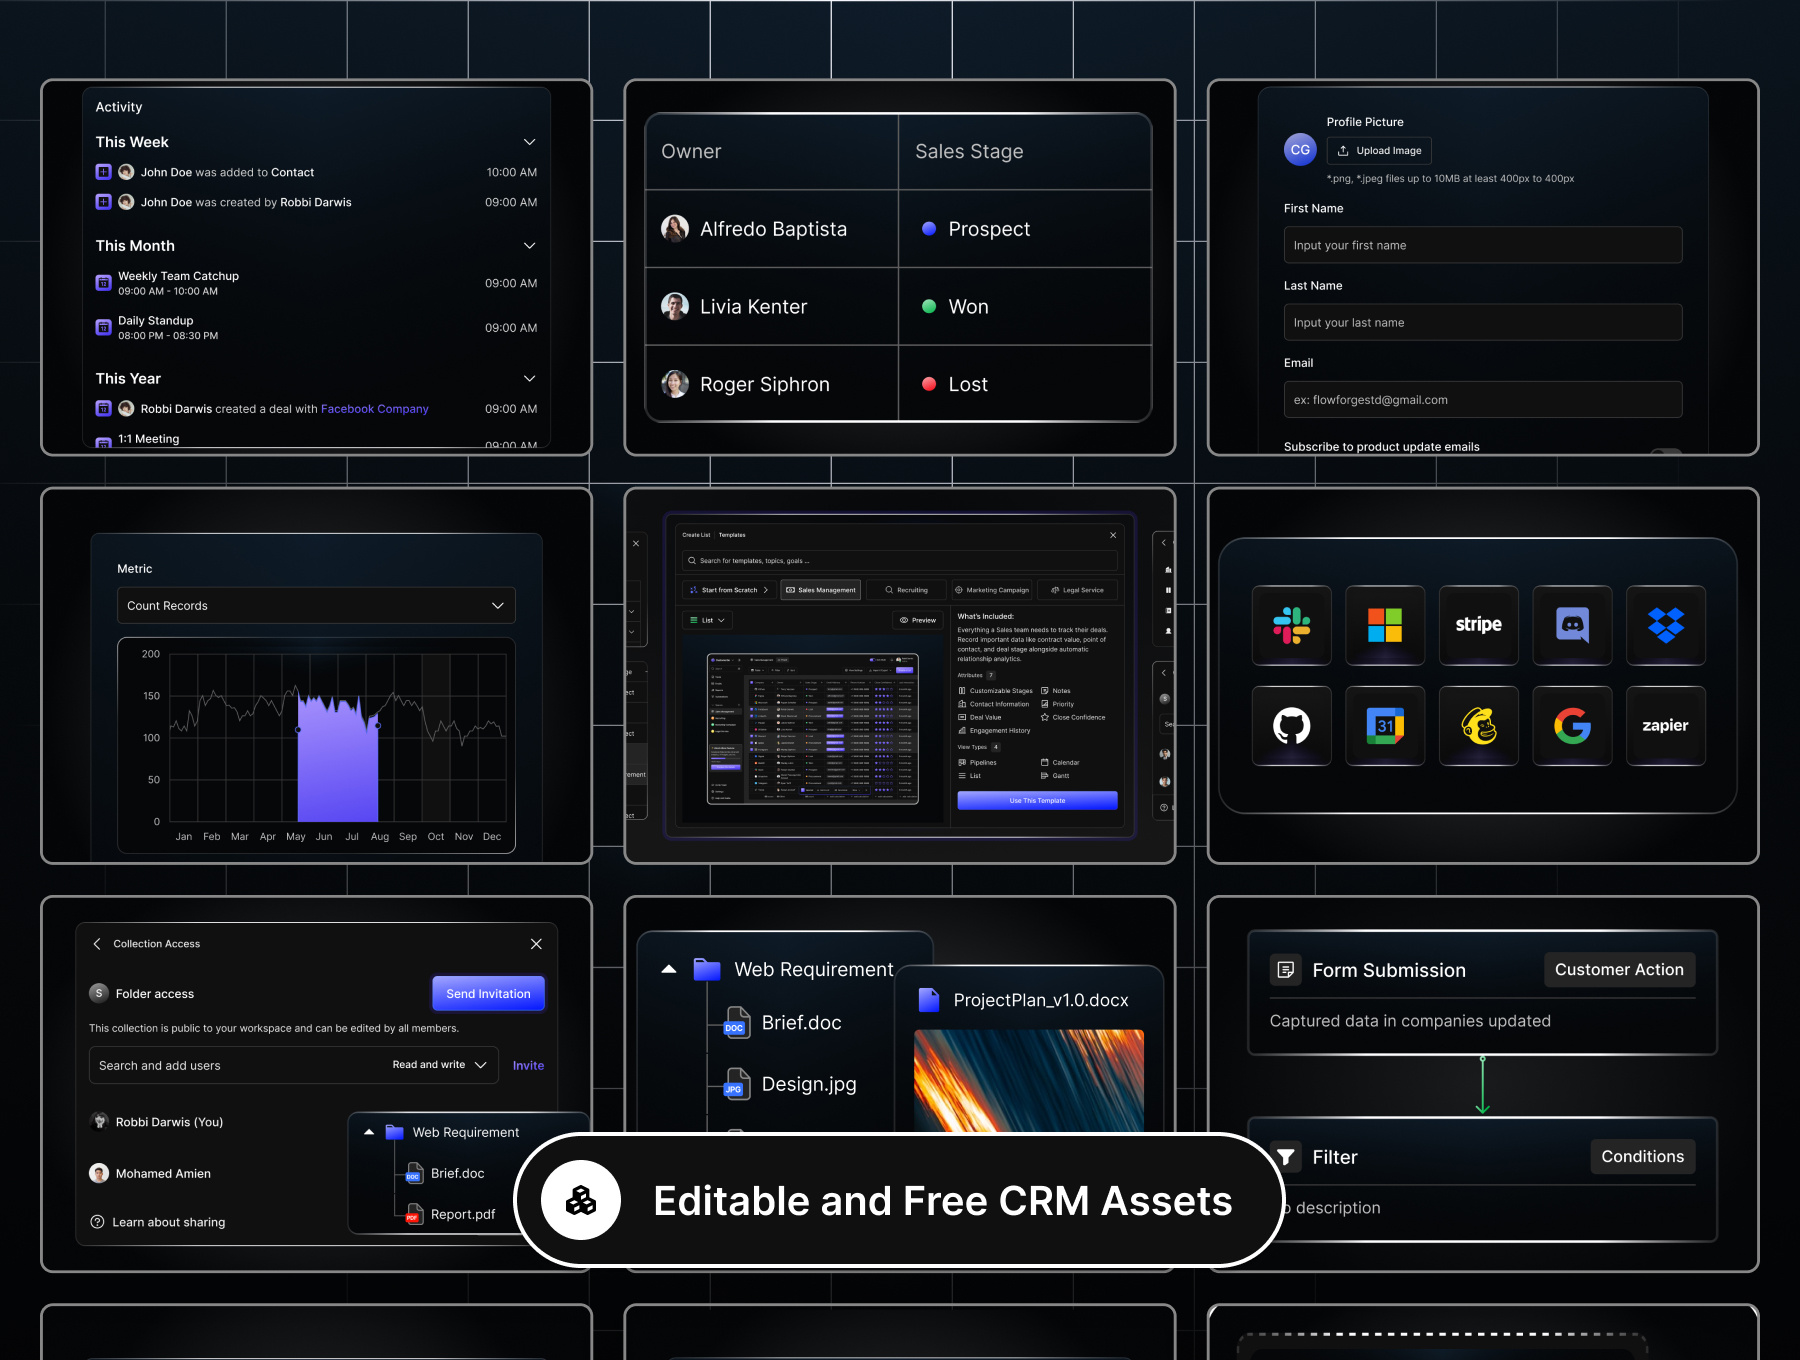The image size is (1800, 1360).
Task: Collapse the This Week activity section
Action: [530, 141]
